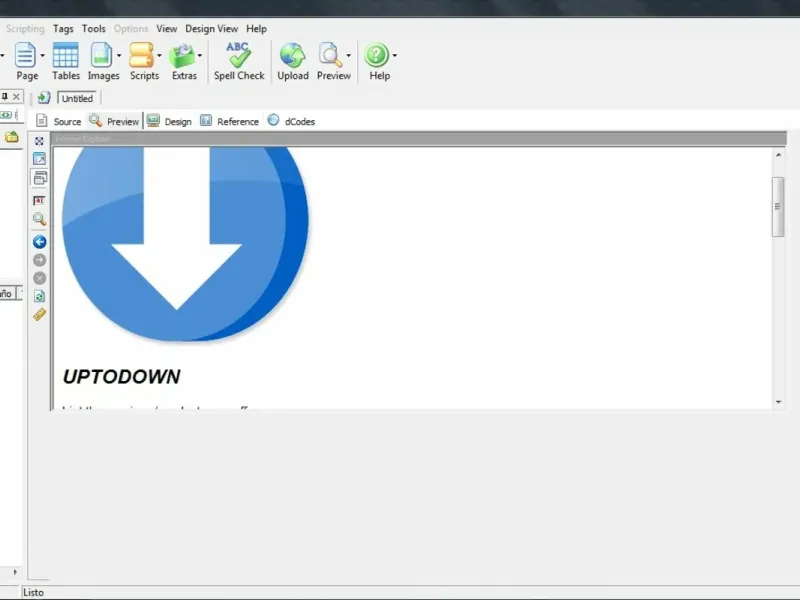
Task: Click the preview scrollbar down arrow
Action: (778, 402)
